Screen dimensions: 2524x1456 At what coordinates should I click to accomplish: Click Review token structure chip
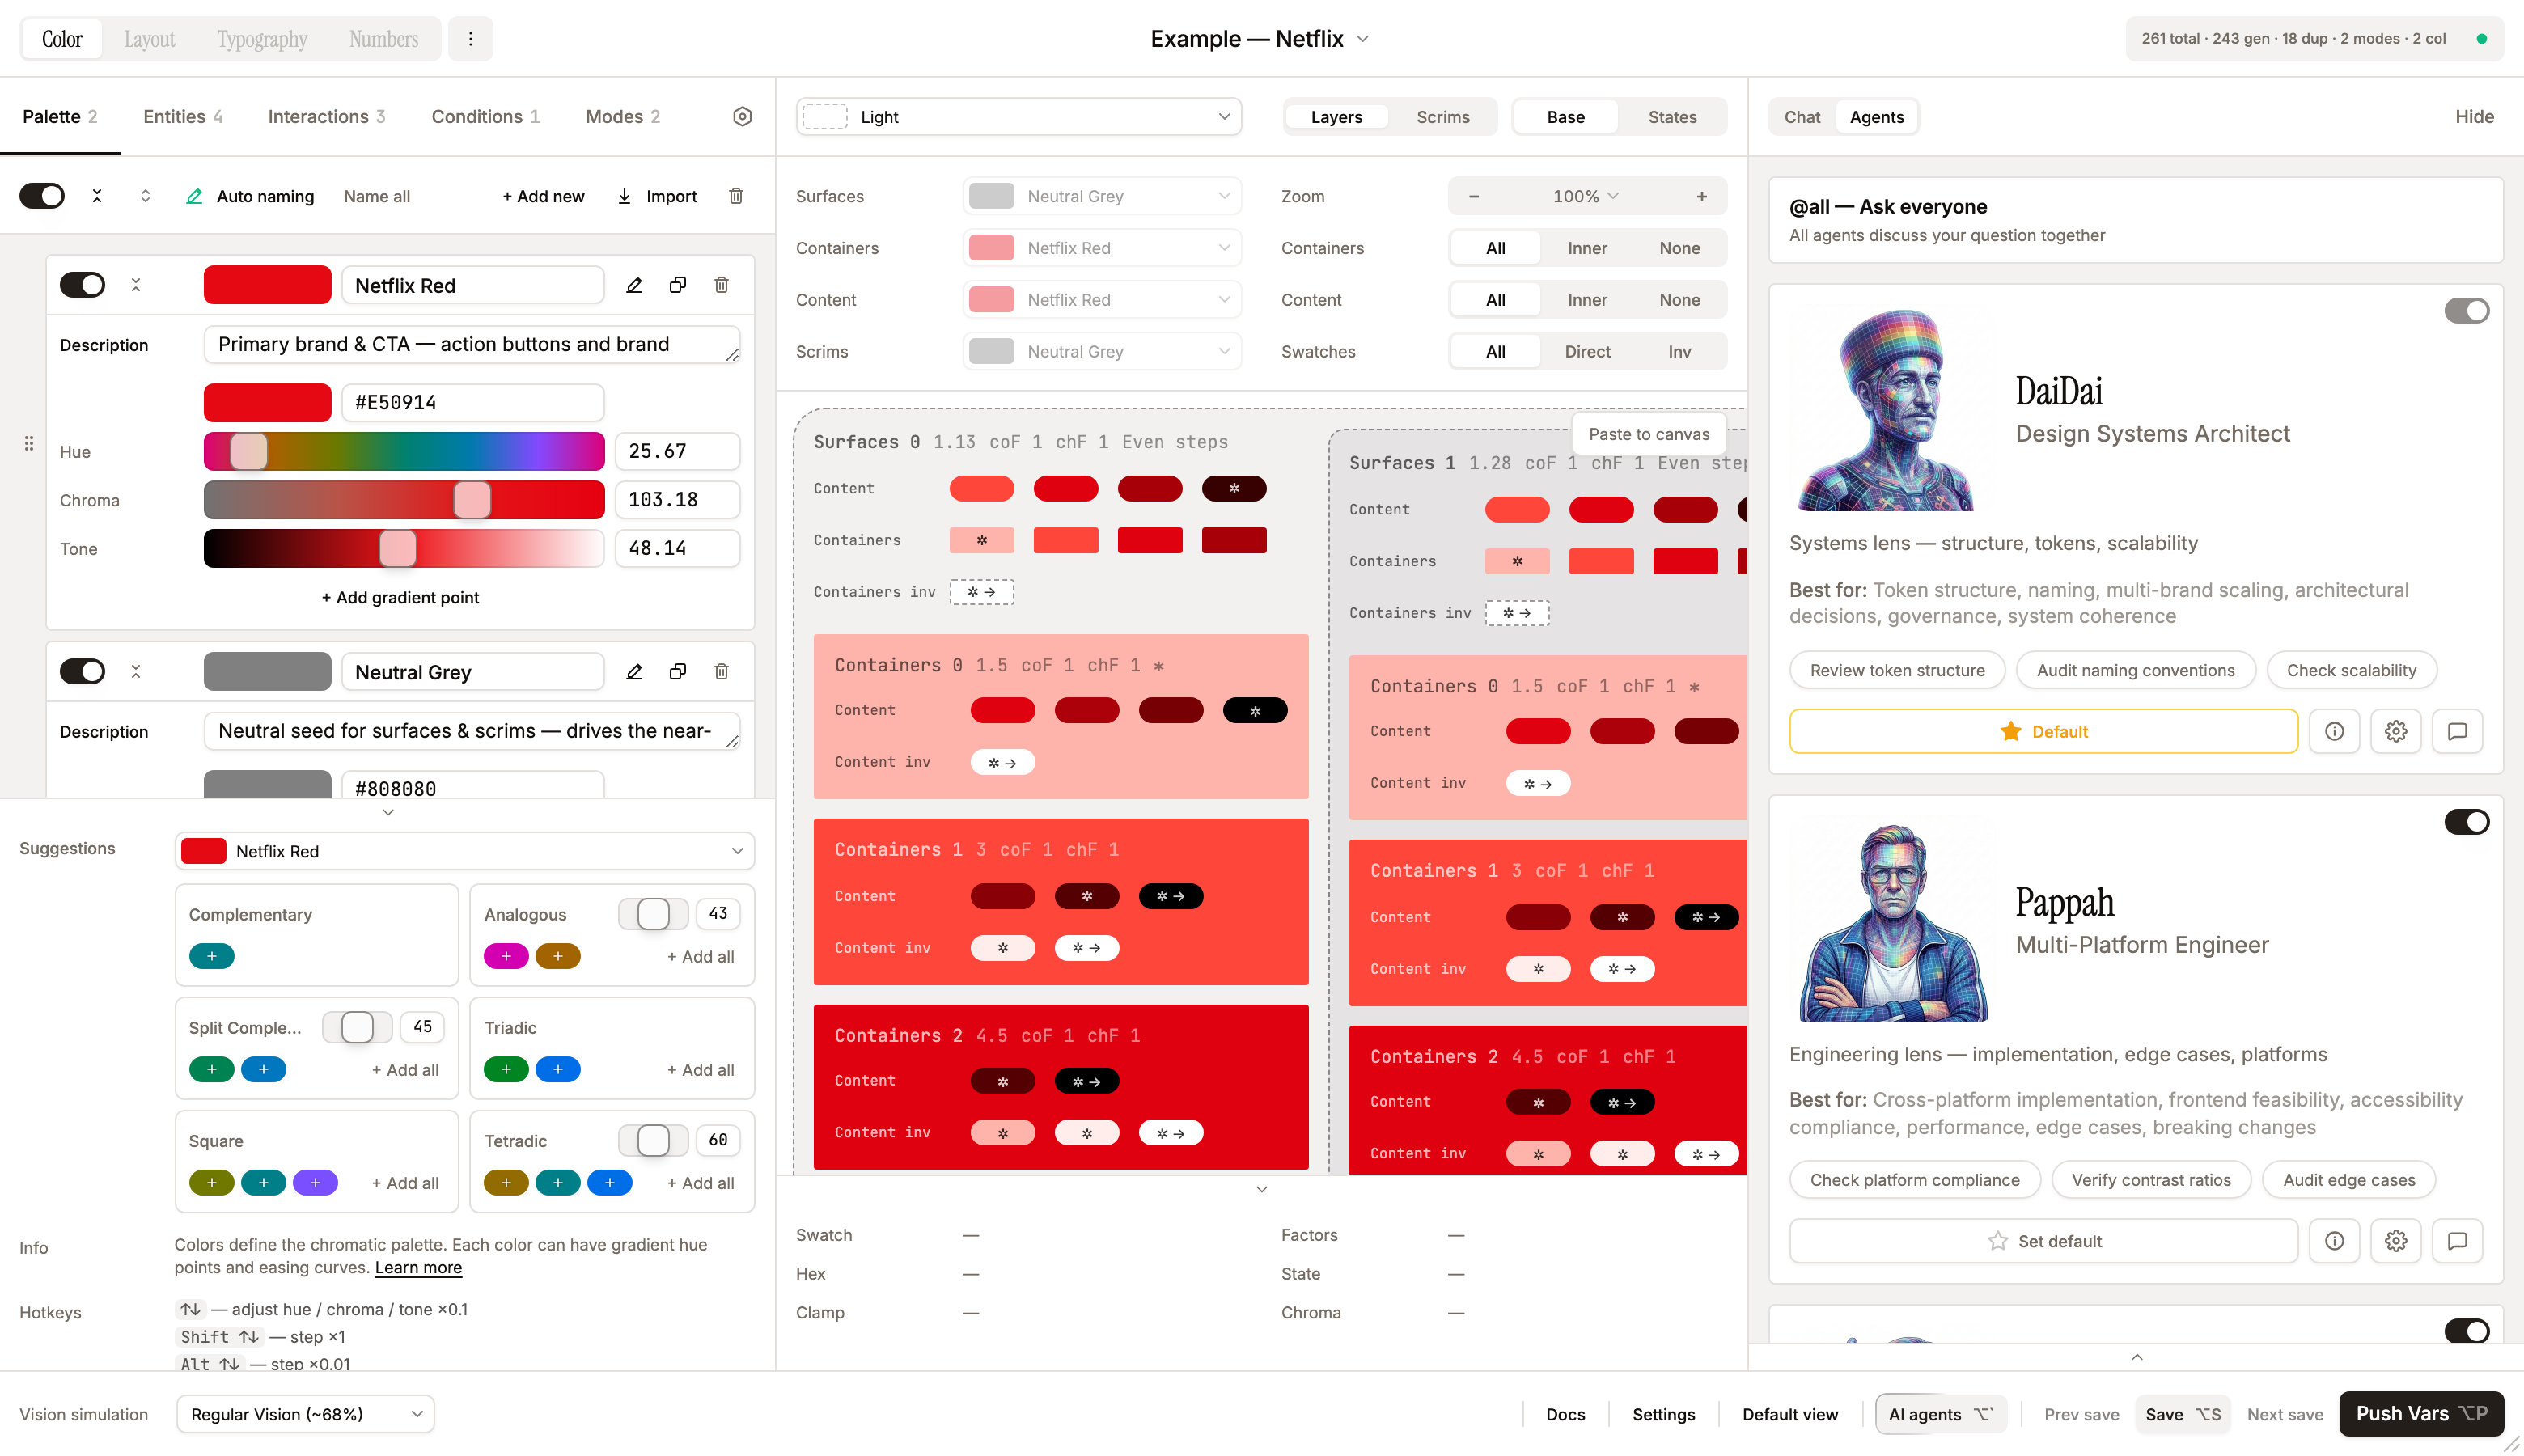click(1897, 670)
